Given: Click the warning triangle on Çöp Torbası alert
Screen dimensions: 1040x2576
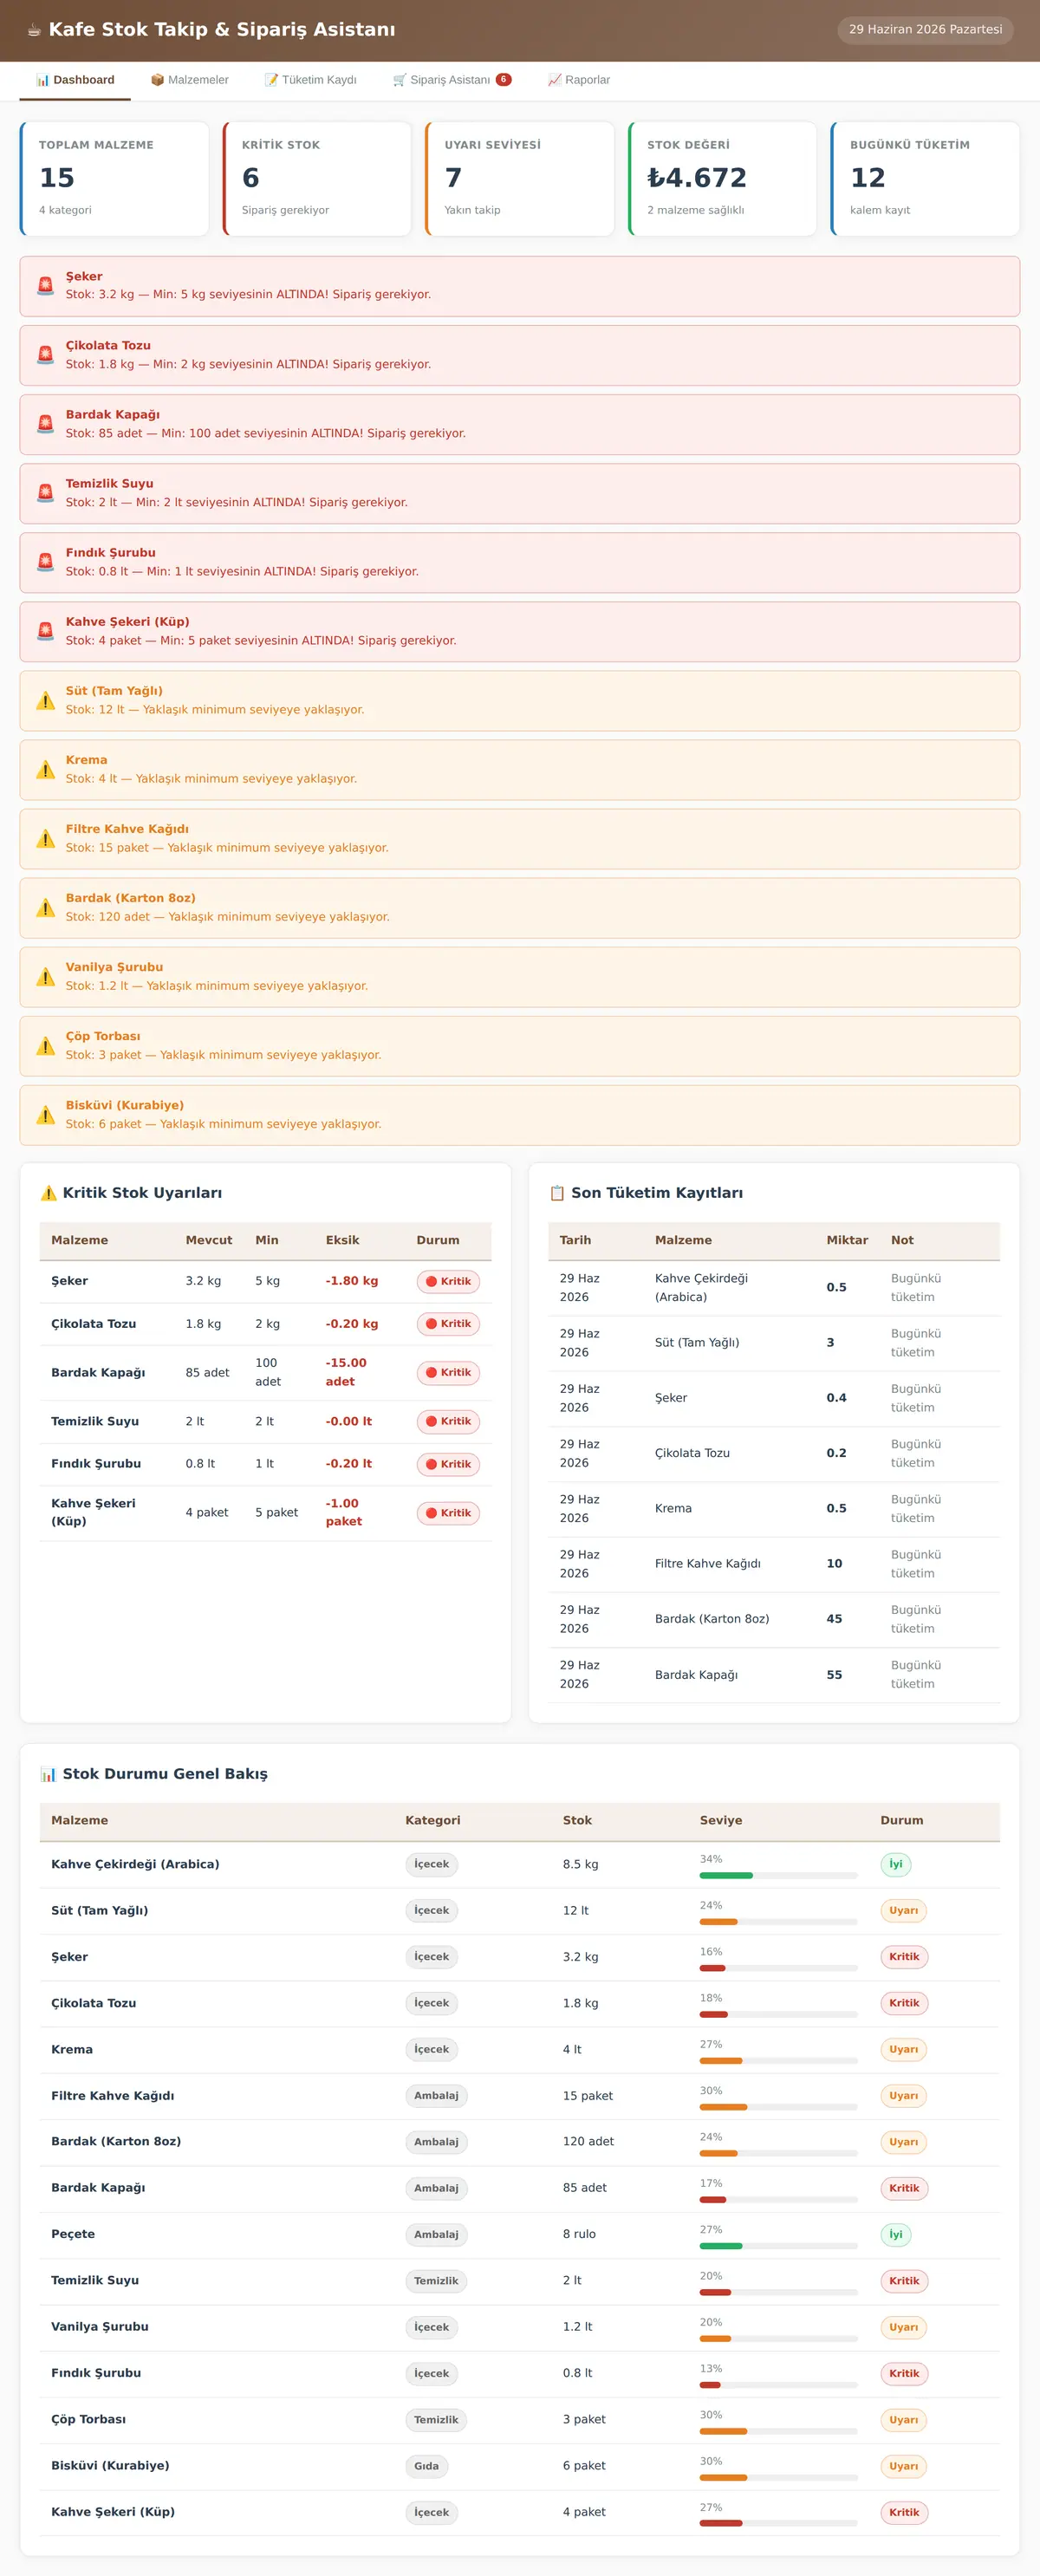Looking at the screenshot, I should (x=45, y=1045).
